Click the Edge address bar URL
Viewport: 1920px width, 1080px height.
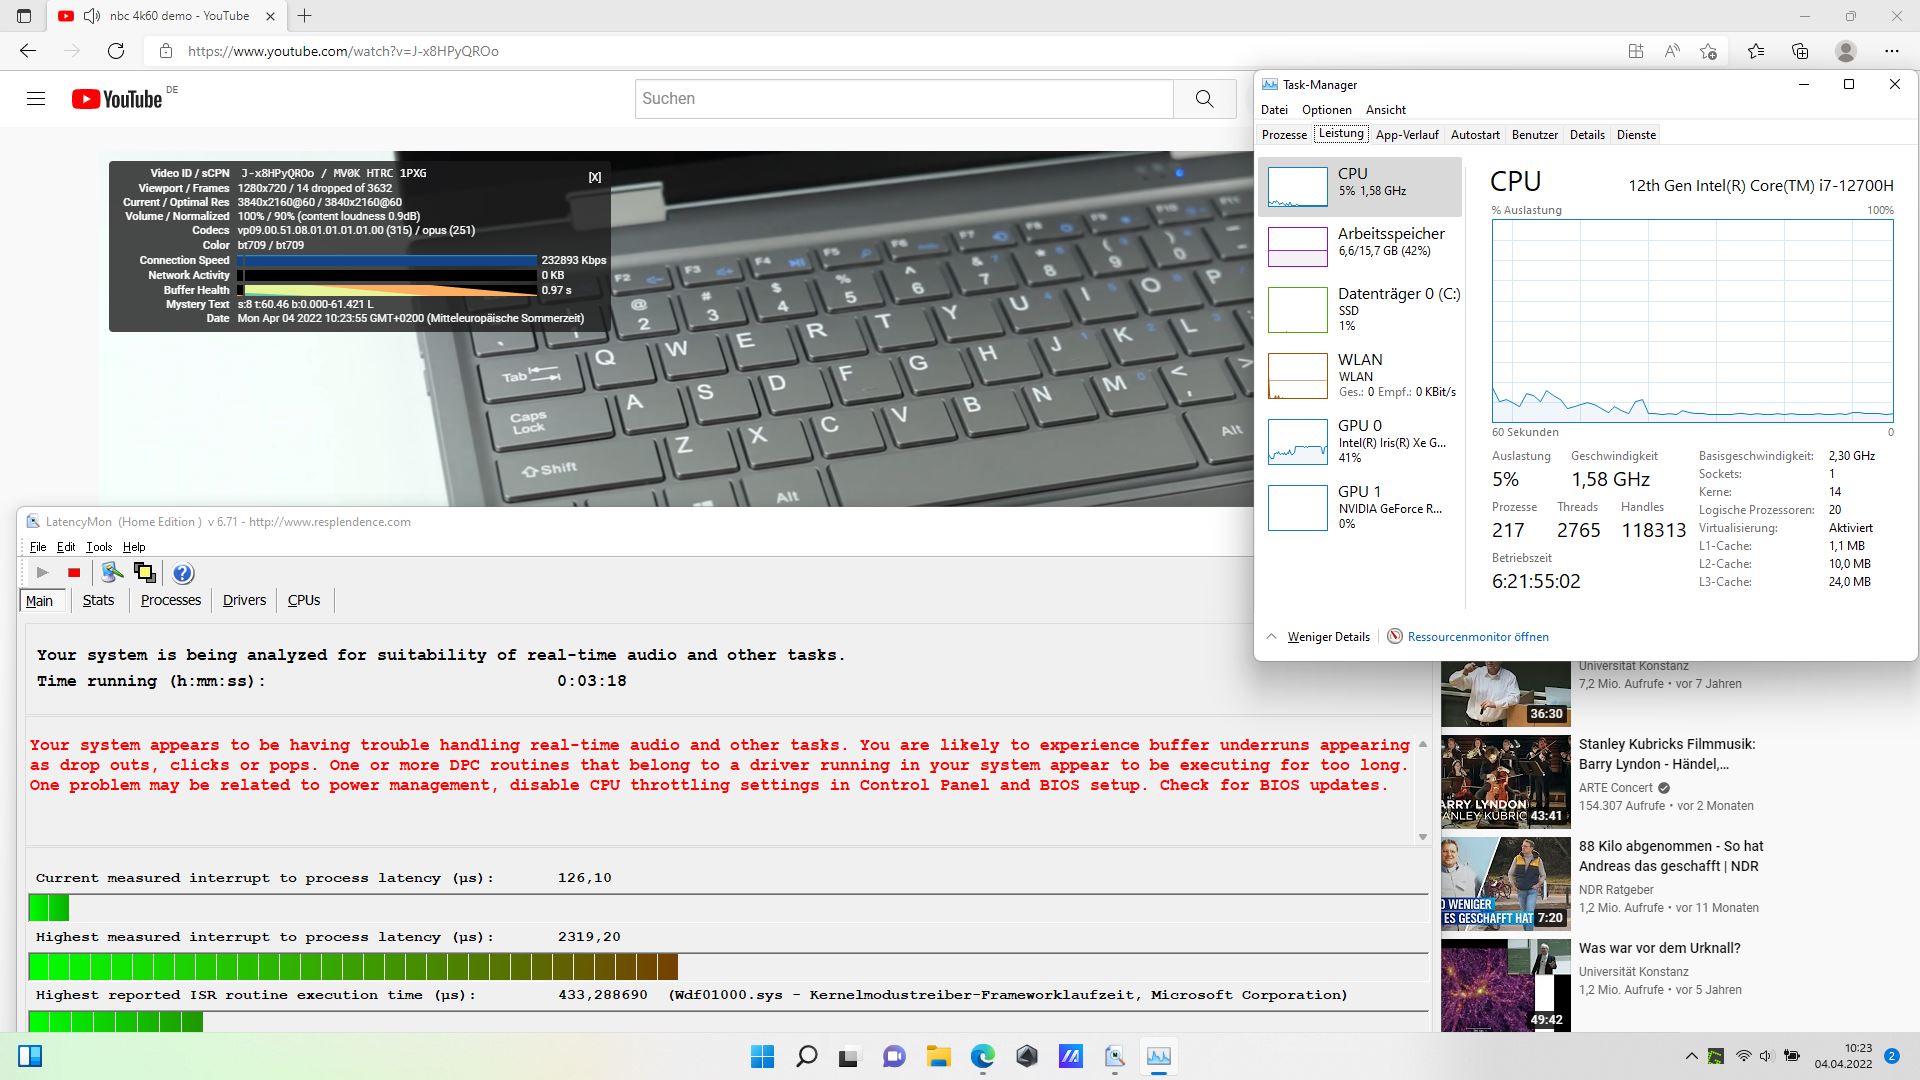343,51
